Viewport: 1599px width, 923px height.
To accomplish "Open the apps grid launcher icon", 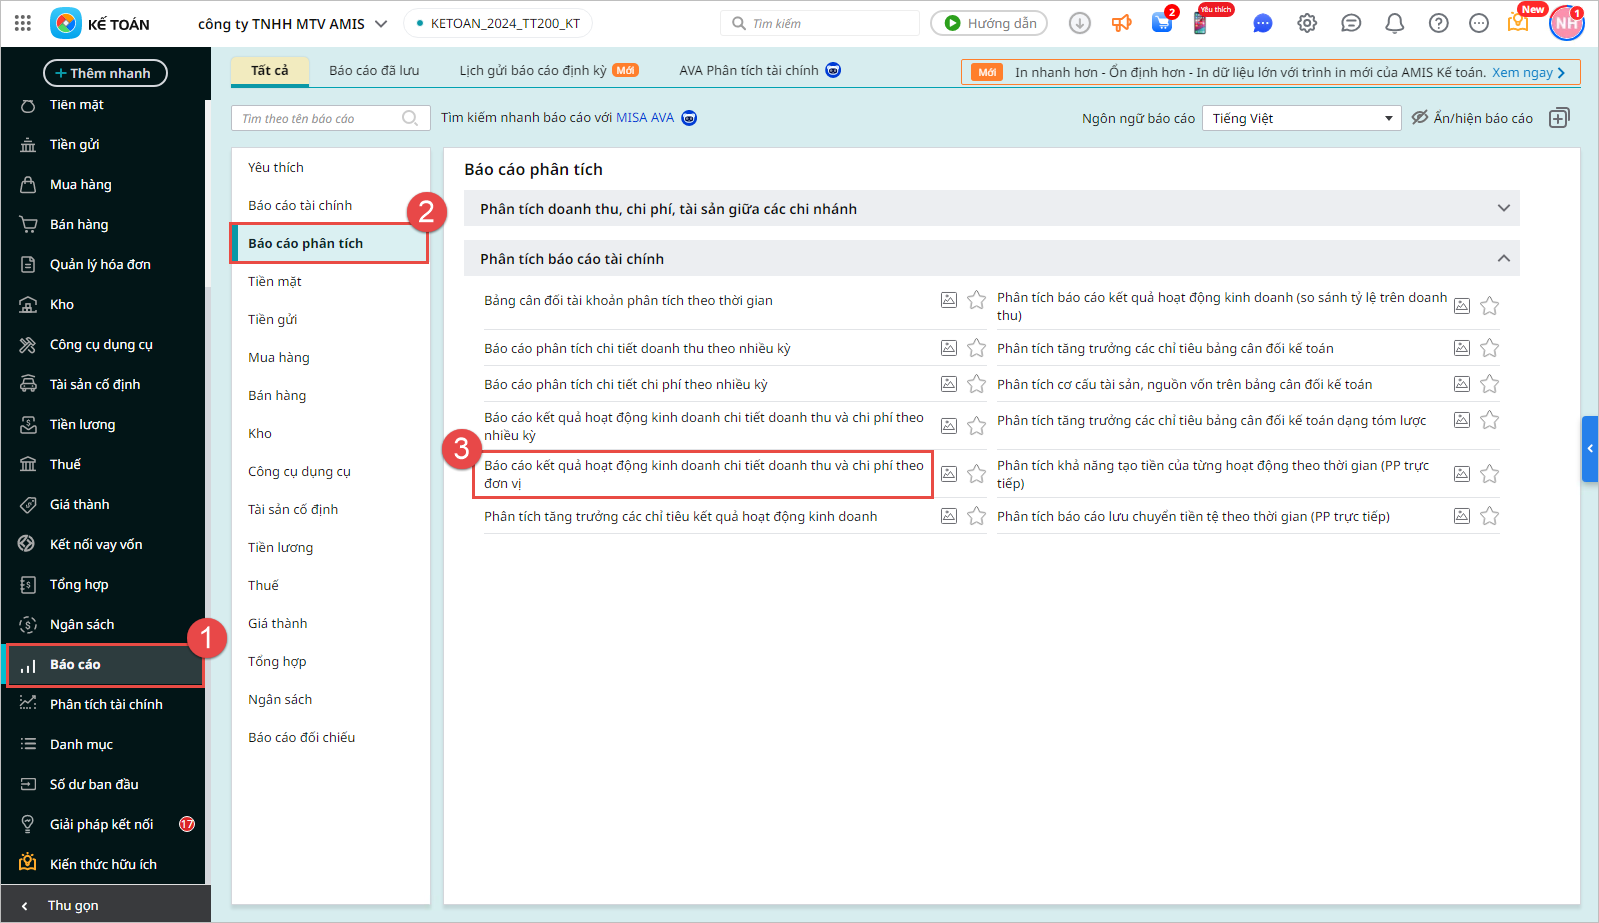I will pyautogui.click(x=23, y=23).
